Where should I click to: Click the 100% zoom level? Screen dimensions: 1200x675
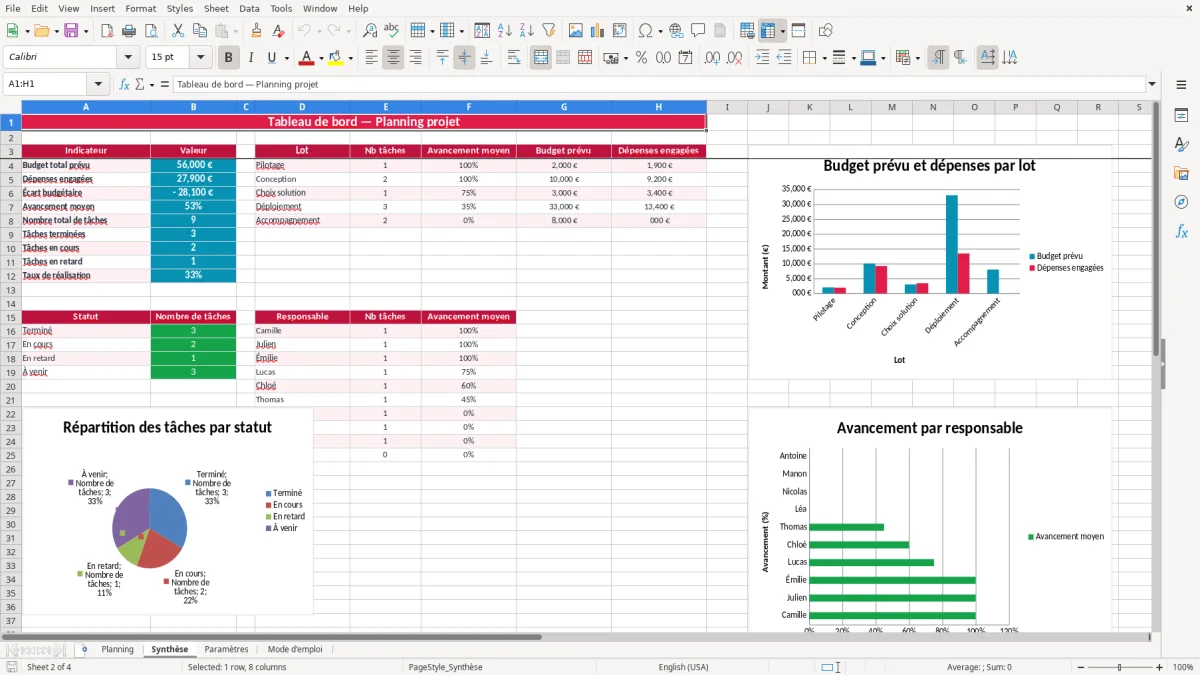[x=1183, y=667]
